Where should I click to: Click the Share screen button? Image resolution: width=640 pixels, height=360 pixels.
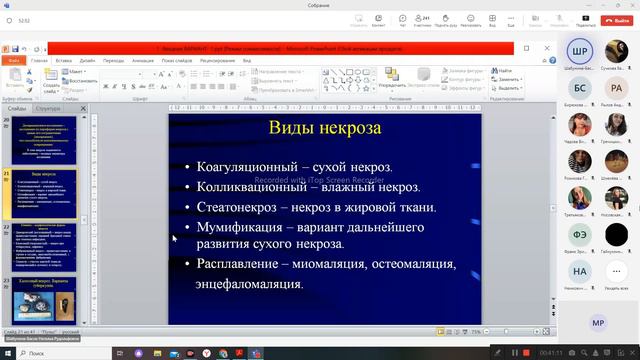pos(586,20)
